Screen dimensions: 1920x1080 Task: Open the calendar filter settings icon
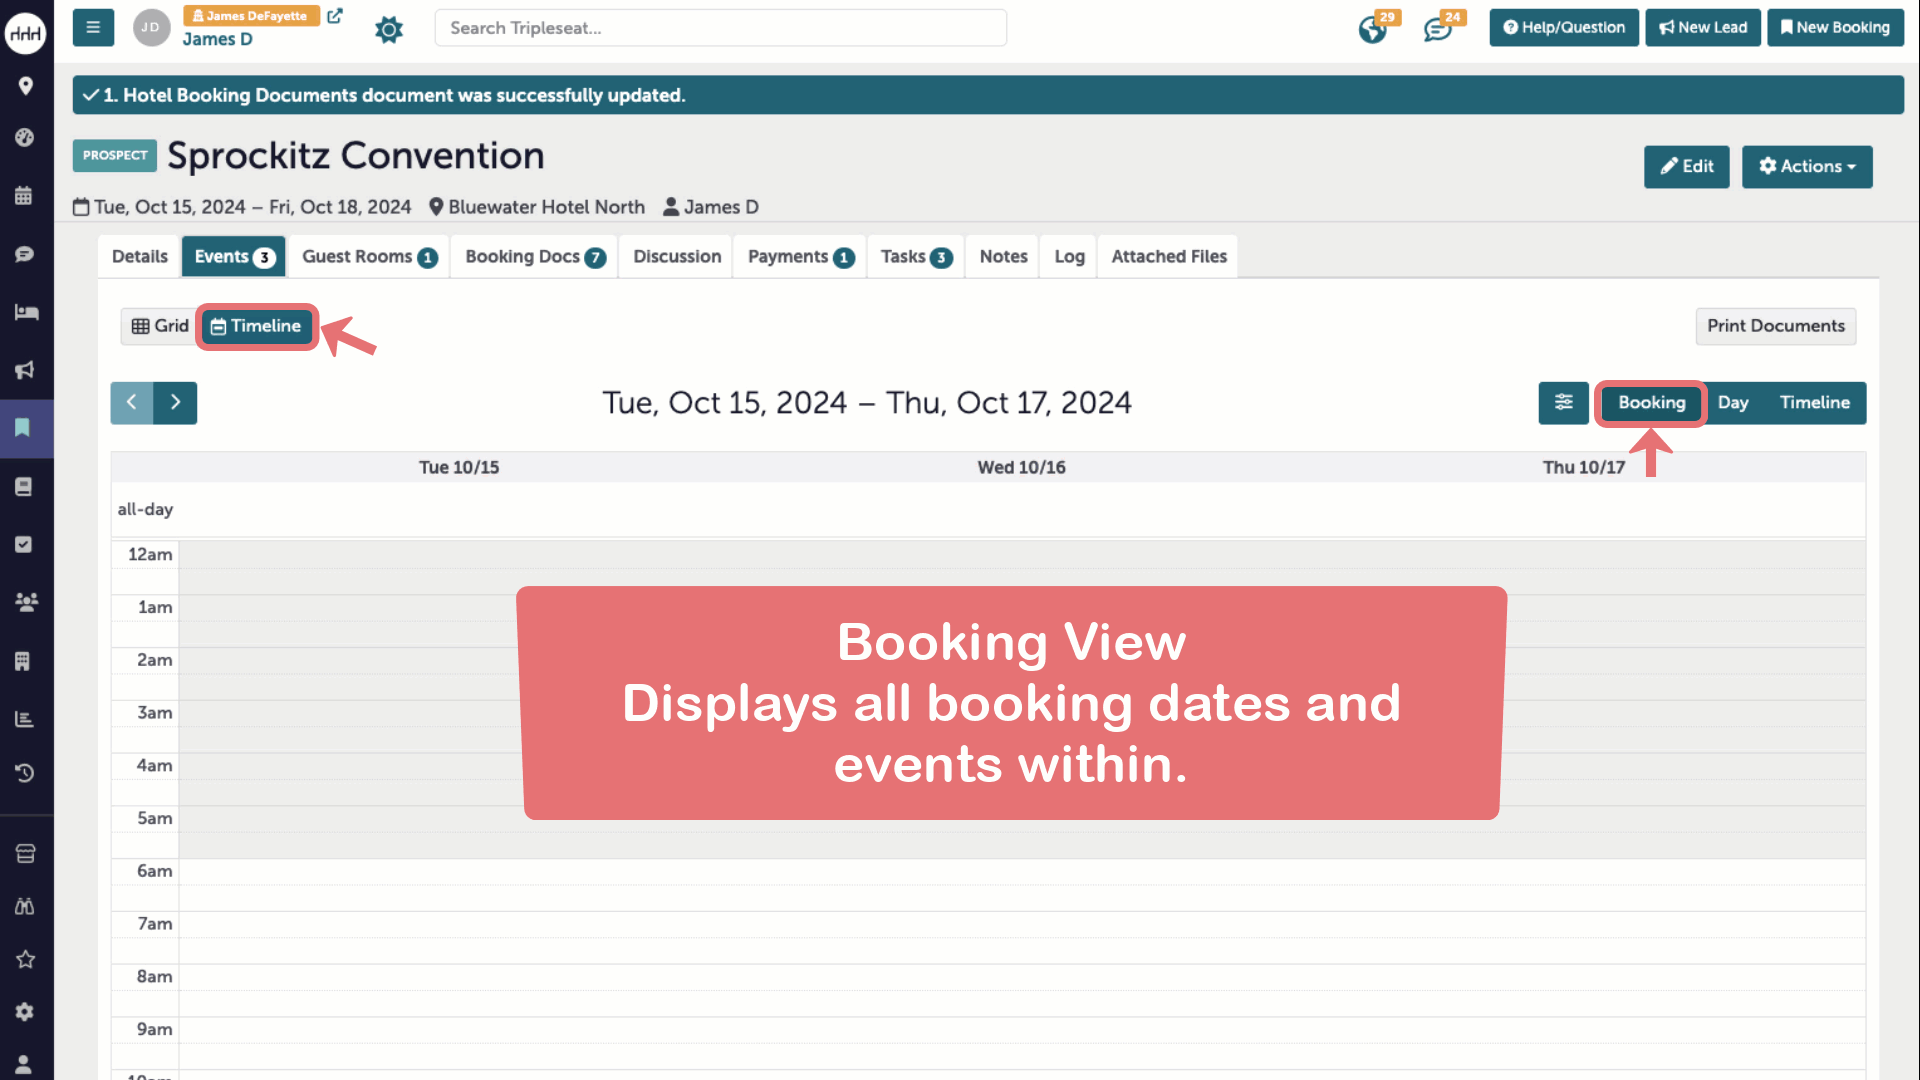pos(1563,403)
